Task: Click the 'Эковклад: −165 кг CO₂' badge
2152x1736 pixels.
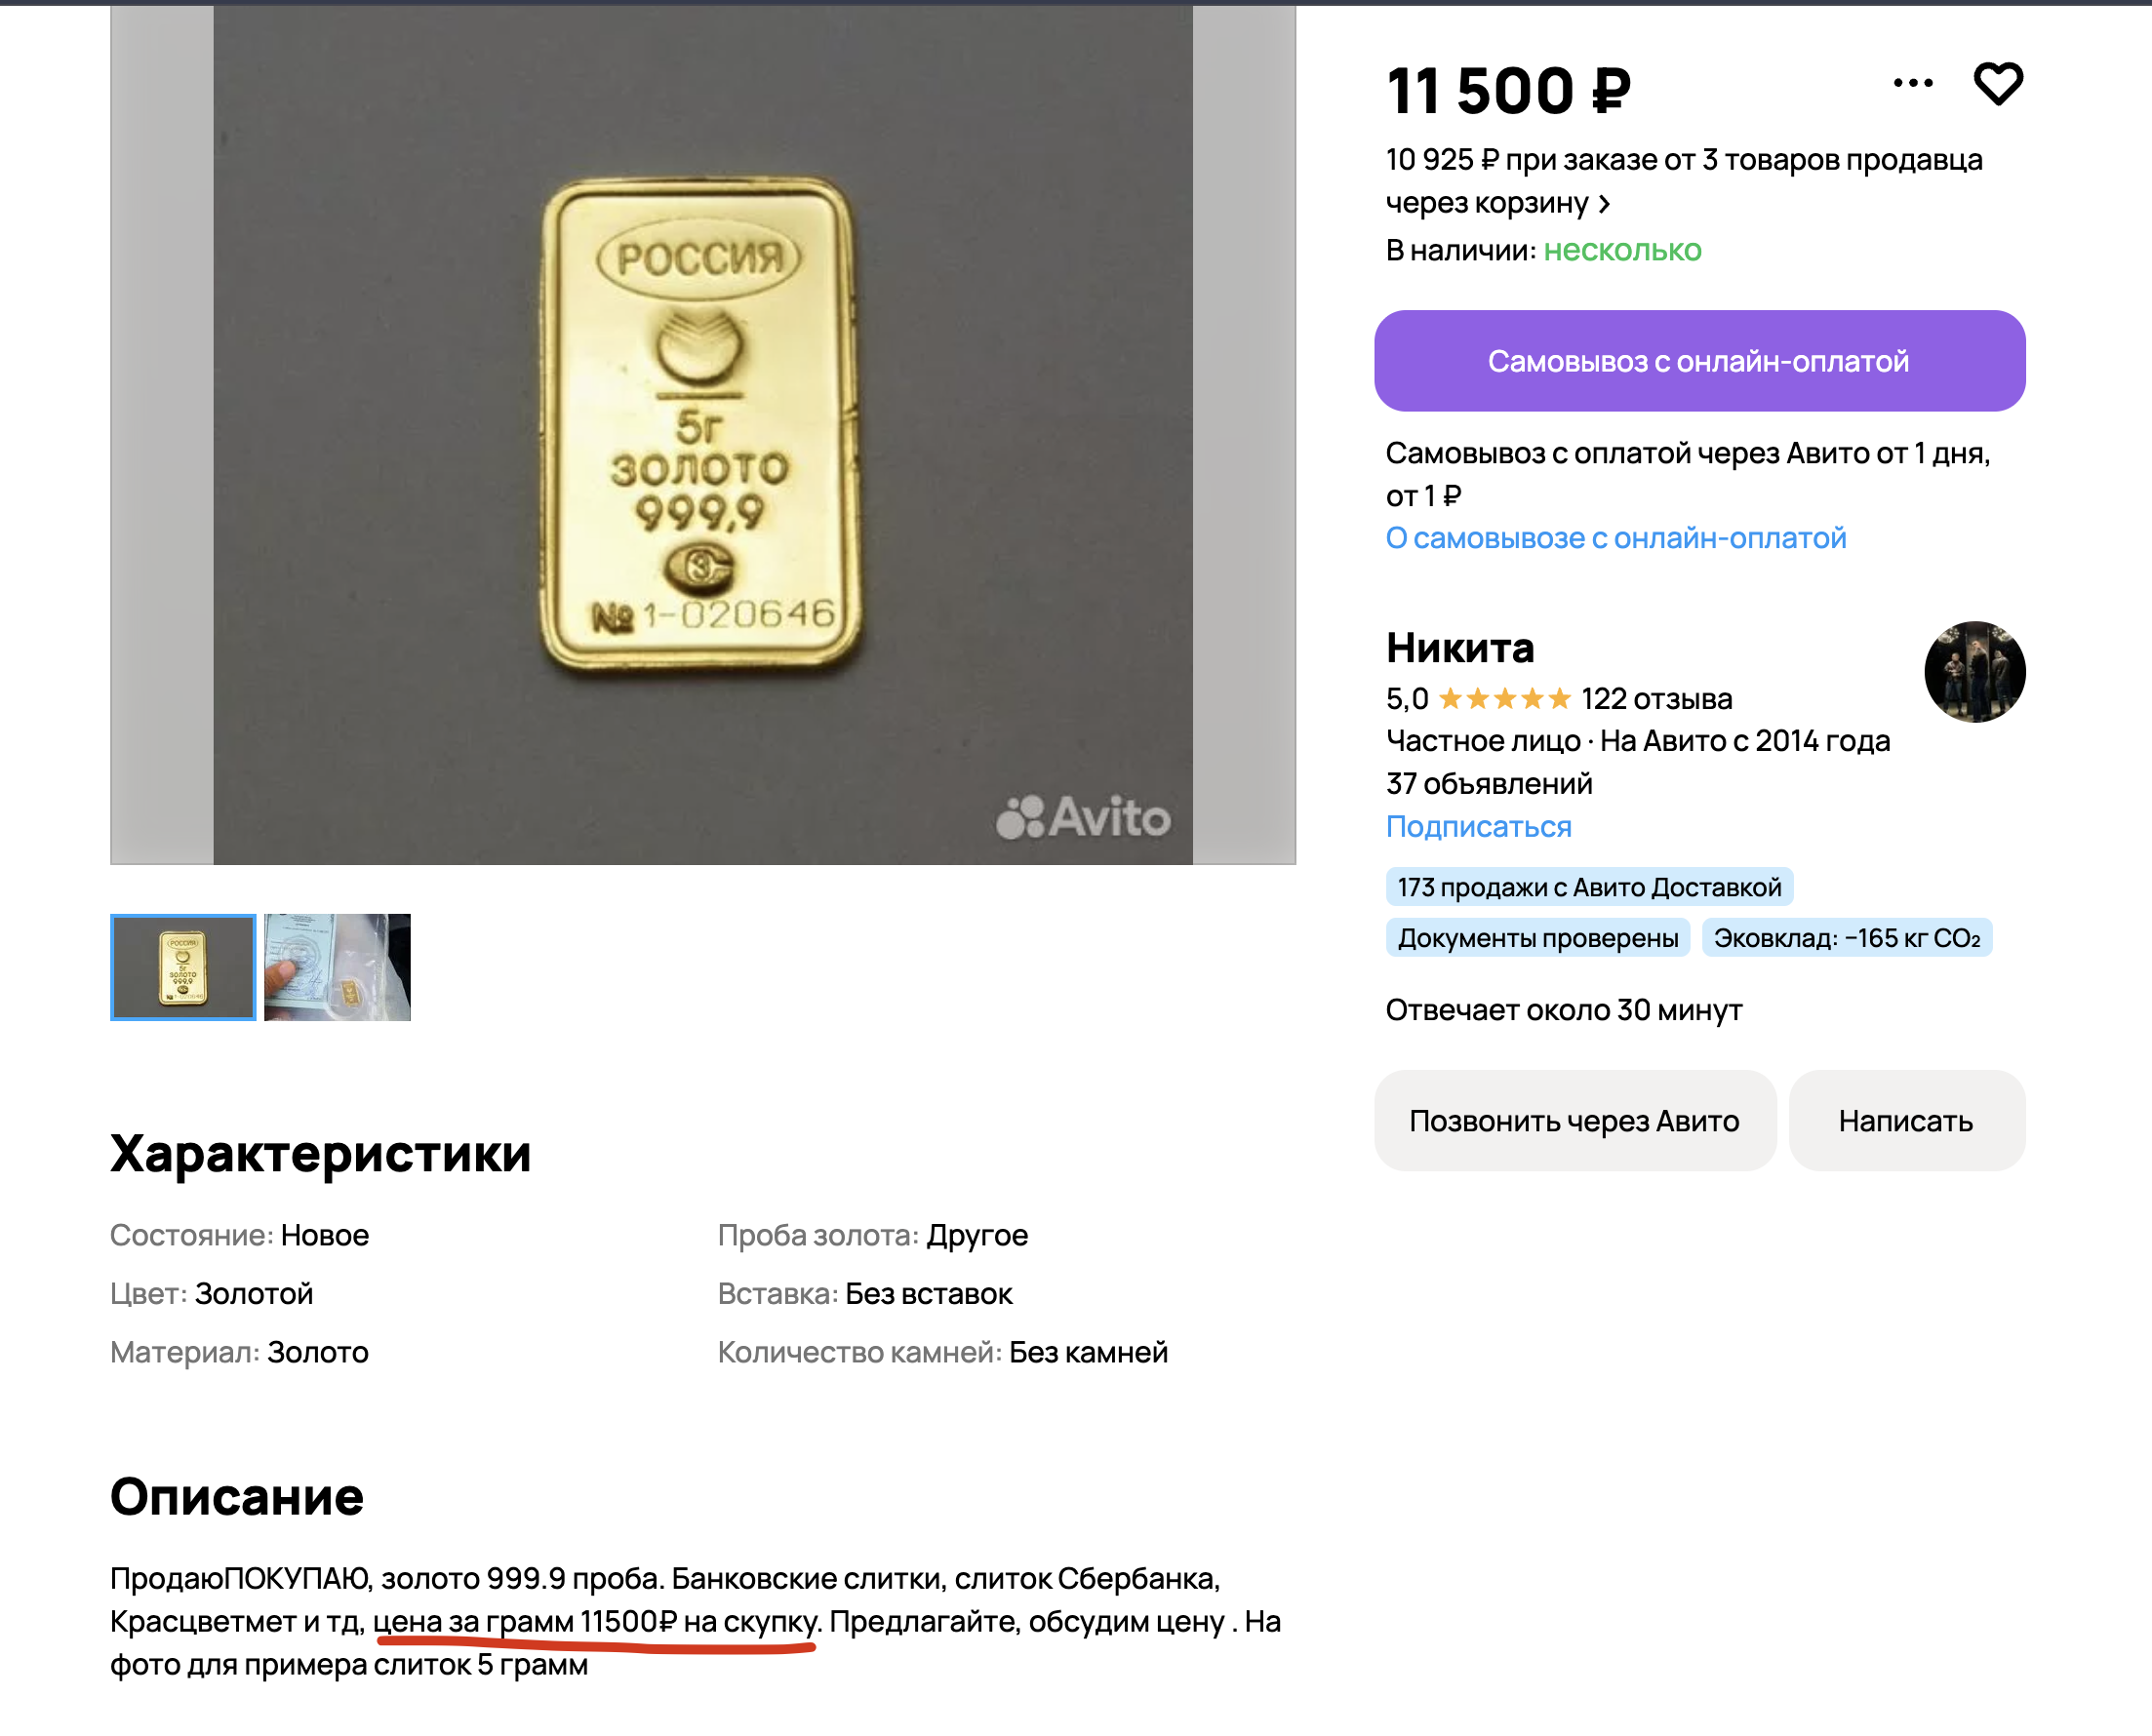Action: (1846, 938)
